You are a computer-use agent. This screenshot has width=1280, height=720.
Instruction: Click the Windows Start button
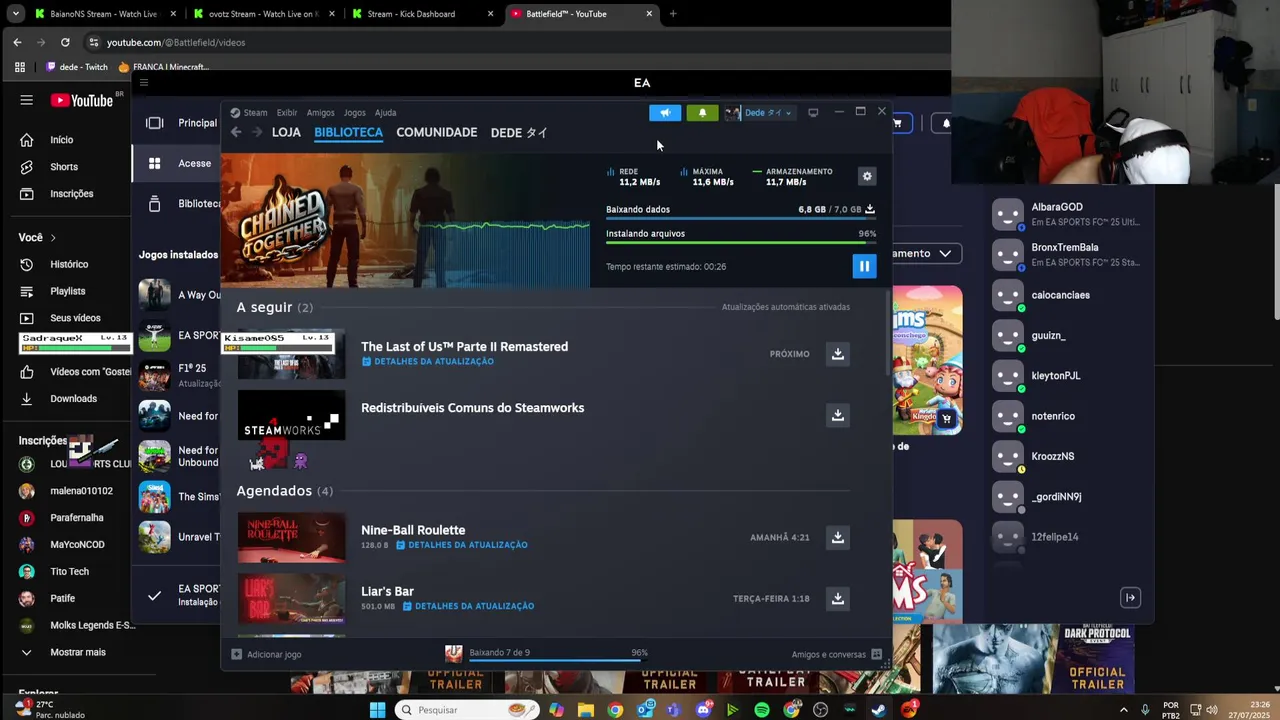pyautogui.click(x=377, y=710)
